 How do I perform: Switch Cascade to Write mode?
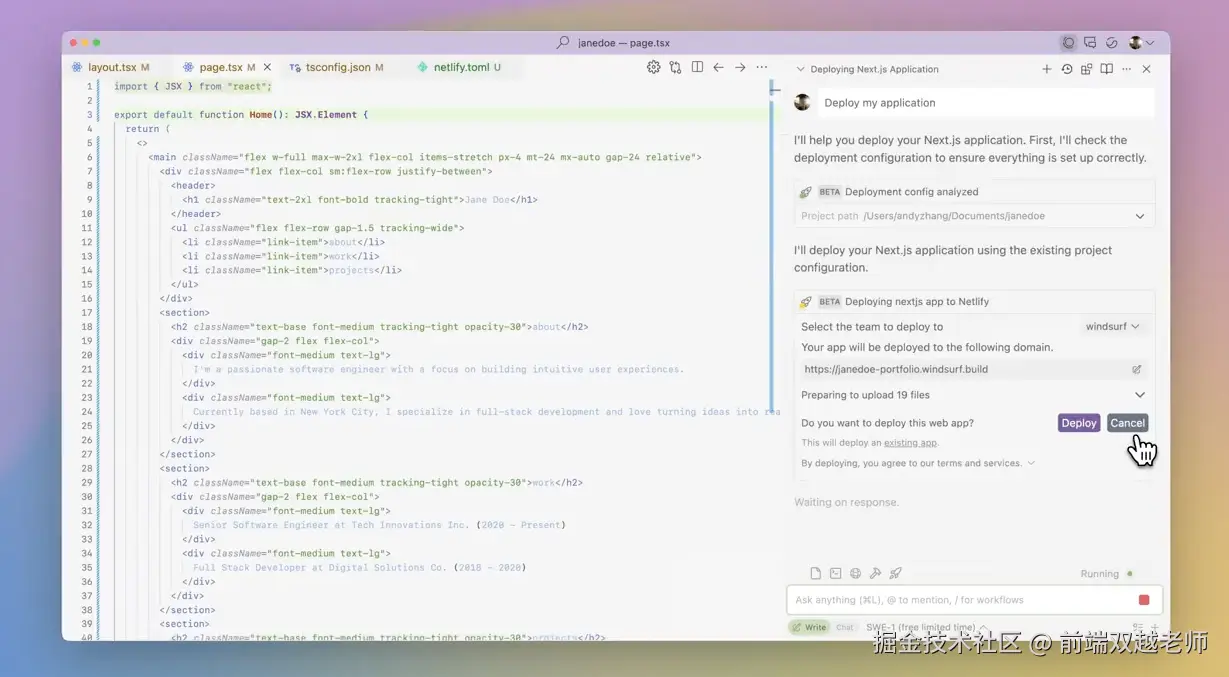point(809,627)
